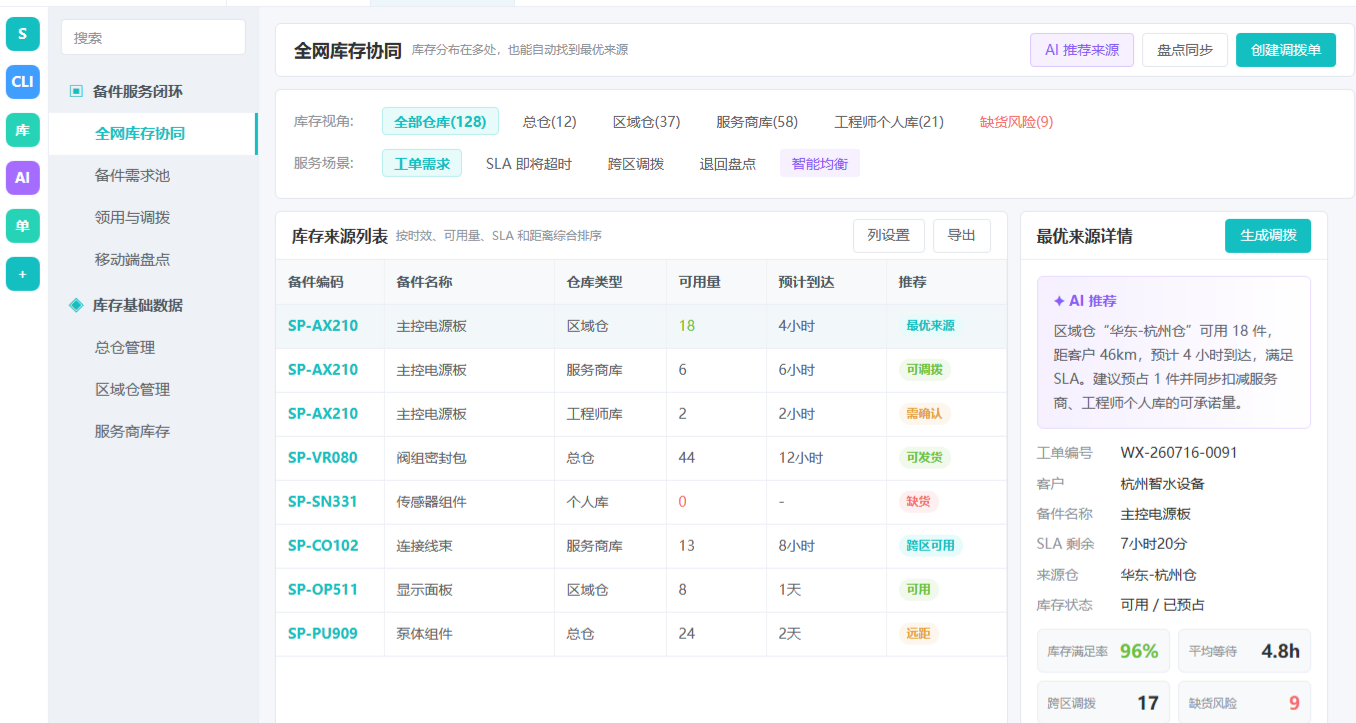This screenshot has width=1356, height=723.
Task: Click the 缺货风险 9 stat card
Action: pyautogui.click(x=1244, y=703)
